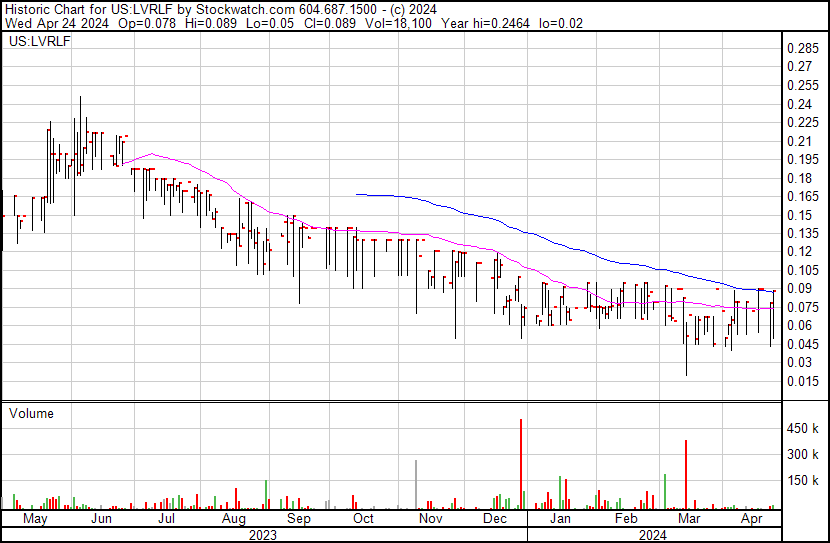830x543 pixels.
Task: Click the green late-February volume bar
Action: [x=665, y=492]
